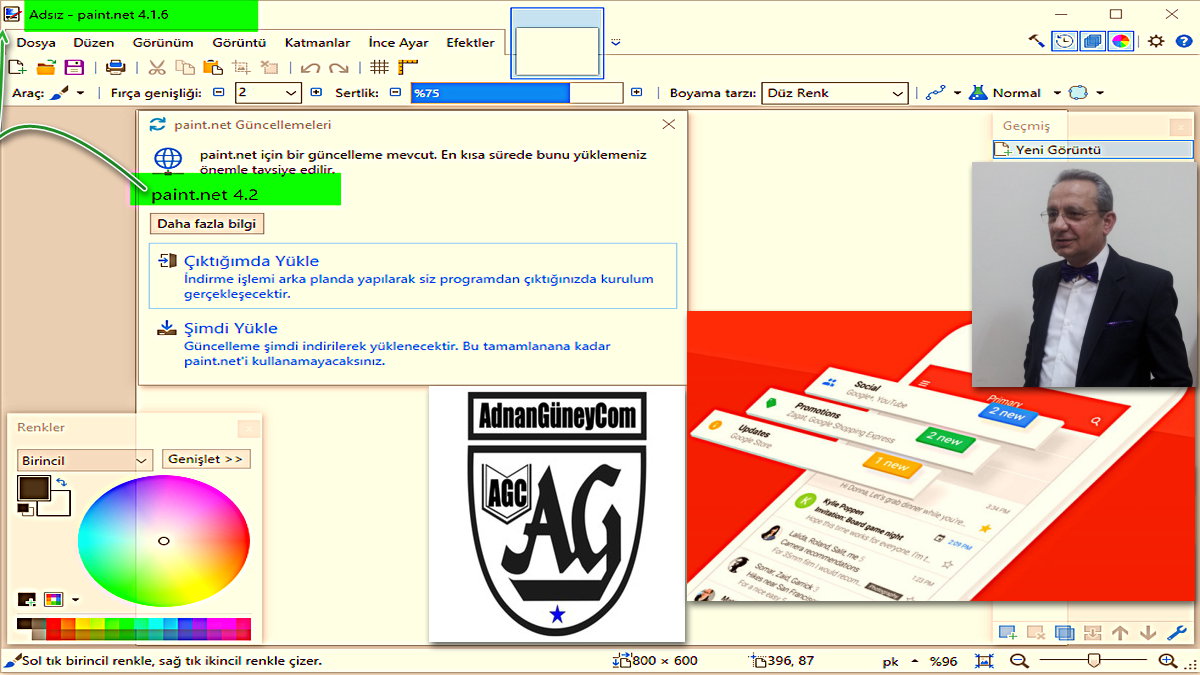Open the Dosya menu

(36, 43)
